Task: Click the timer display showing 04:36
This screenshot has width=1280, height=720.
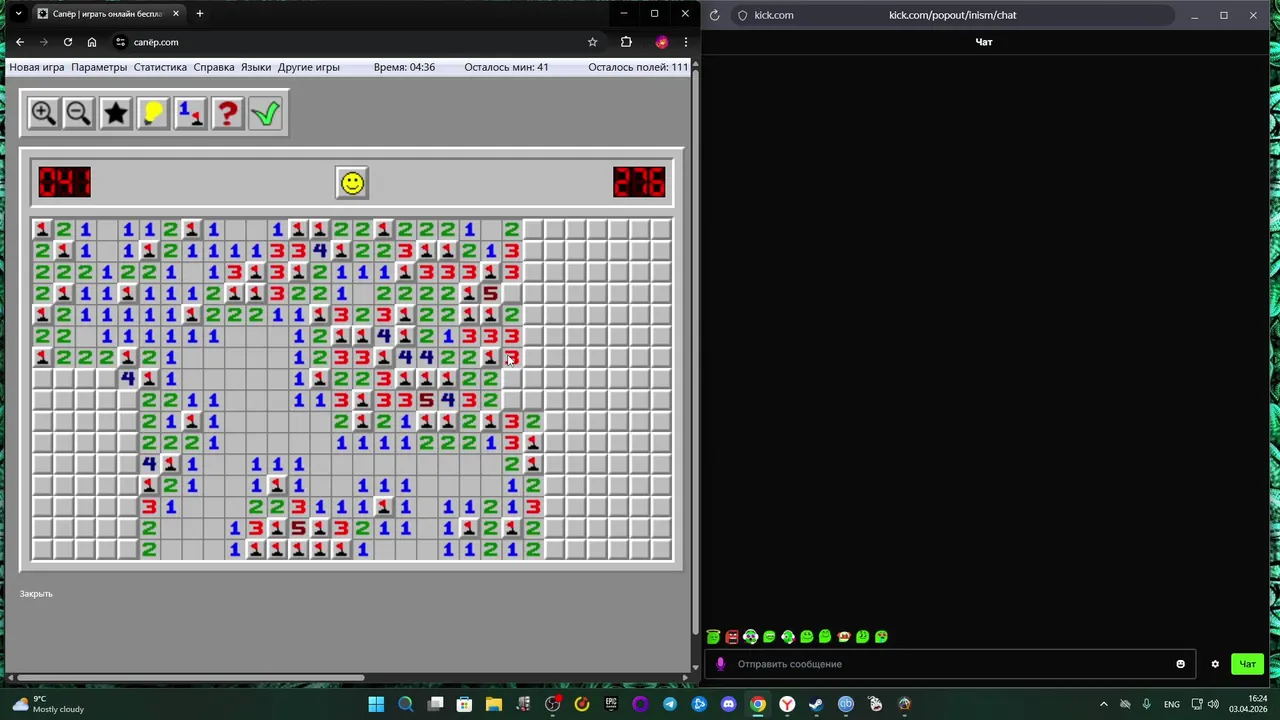Action: tap(404, 67)
